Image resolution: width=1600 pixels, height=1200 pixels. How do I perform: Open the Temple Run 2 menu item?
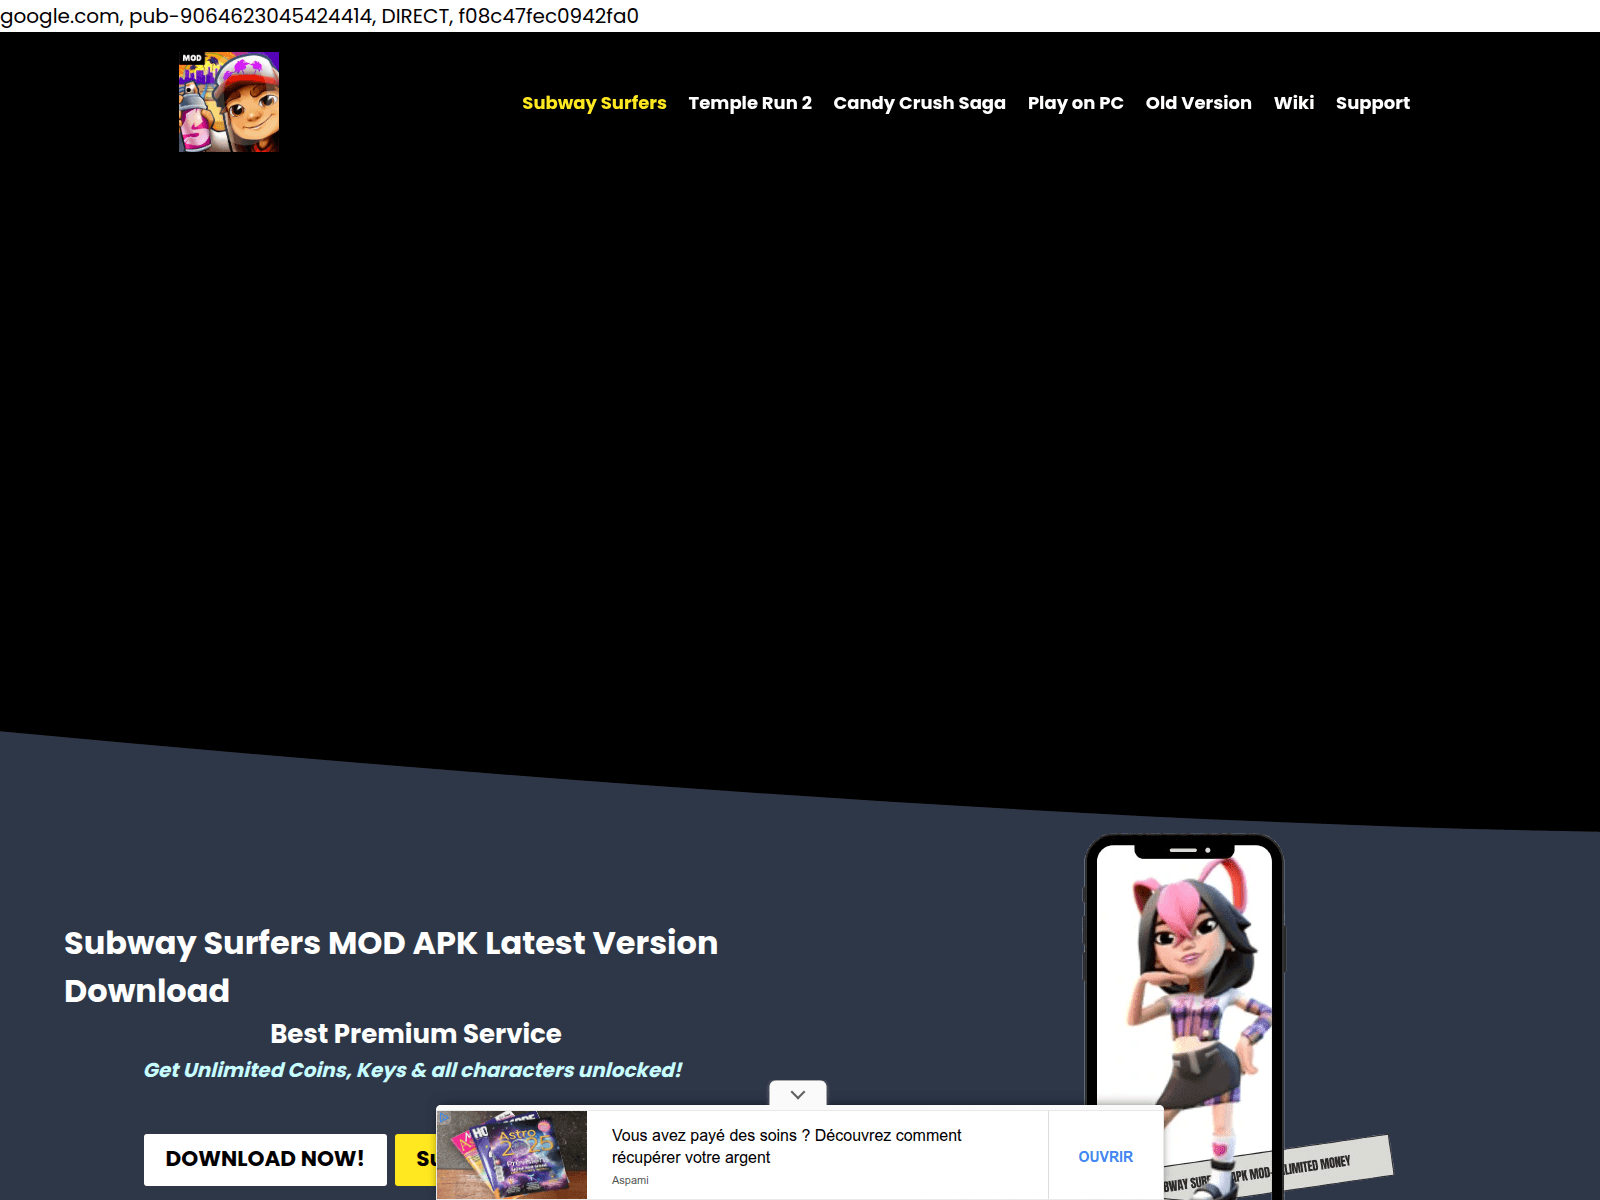(750, 103)
